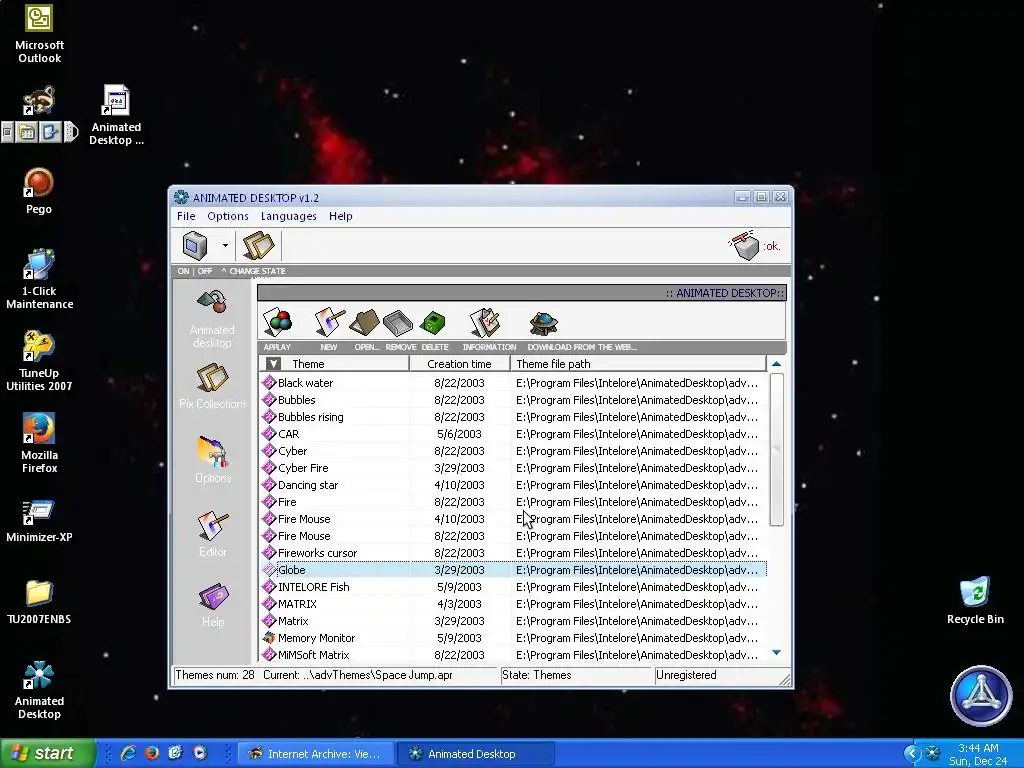Launch Internet Explorer from quick launch

pos(128,753)
